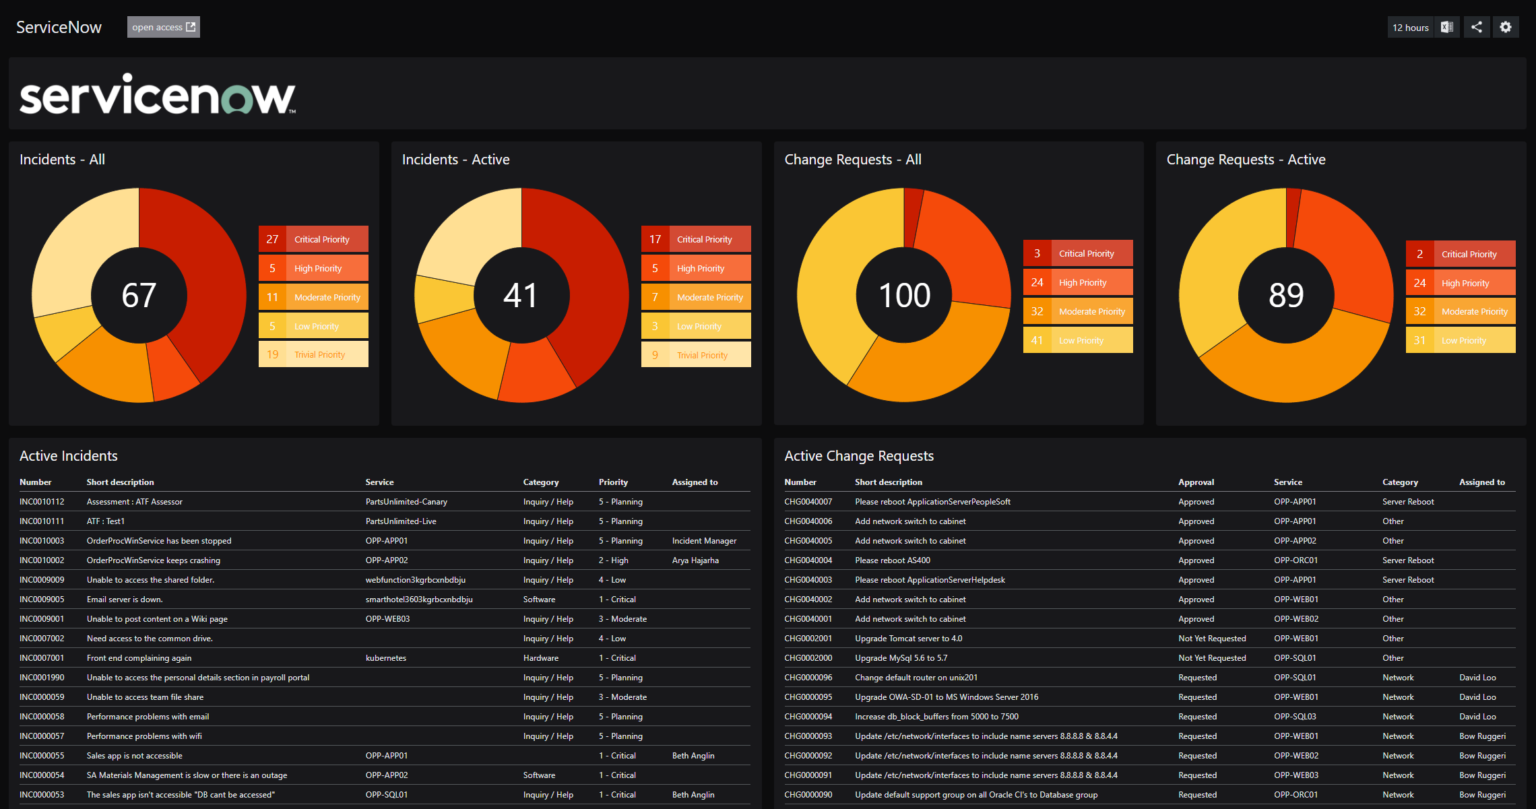Toggle the Low Priority legend in Change Requests - Active
This screenshot has width=1536, height=809.
(1460, 340)
